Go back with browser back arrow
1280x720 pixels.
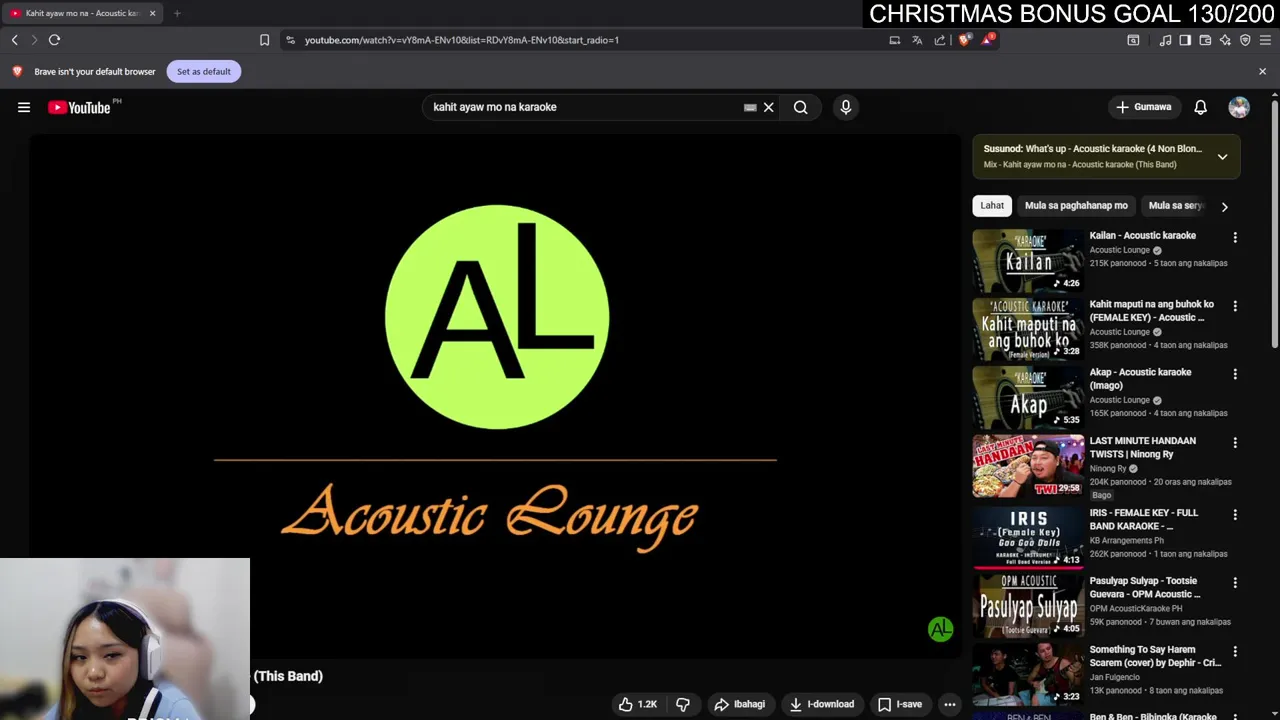[x=14, y=40]
